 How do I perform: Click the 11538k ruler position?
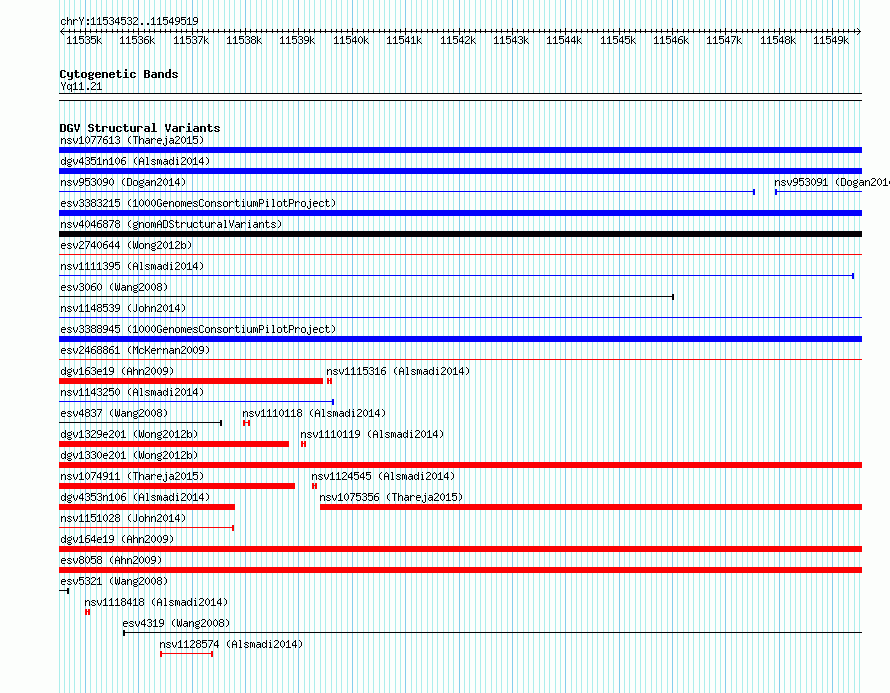point(244,40)
